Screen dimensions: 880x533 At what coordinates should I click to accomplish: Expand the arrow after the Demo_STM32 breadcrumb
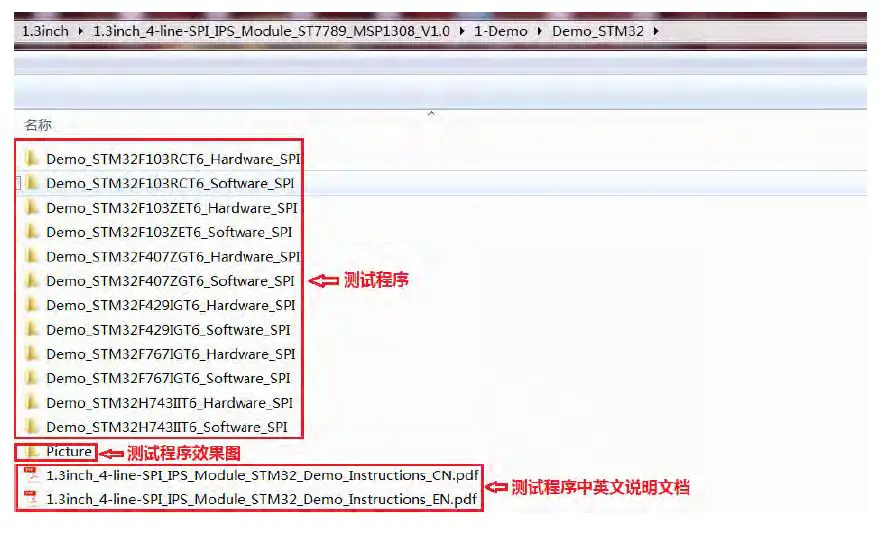coord(656,31)
